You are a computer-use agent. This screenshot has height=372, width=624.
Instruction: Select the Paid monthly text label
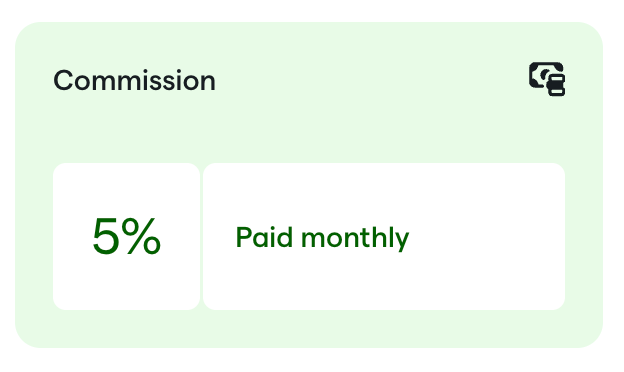pyautogui.click(x=322, y=238)
